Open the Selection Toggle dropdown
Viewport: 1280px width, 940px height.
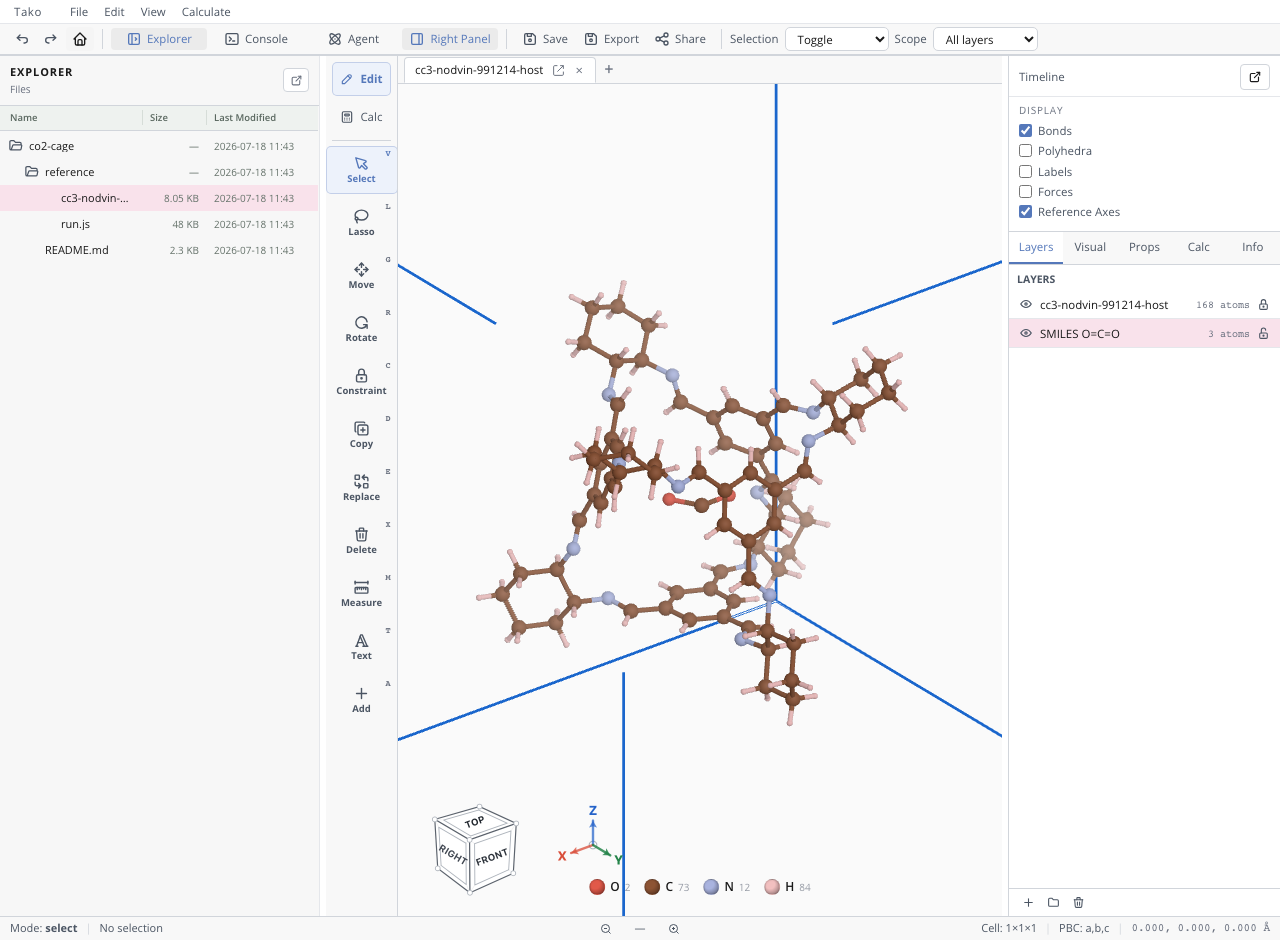click(837, 40)
